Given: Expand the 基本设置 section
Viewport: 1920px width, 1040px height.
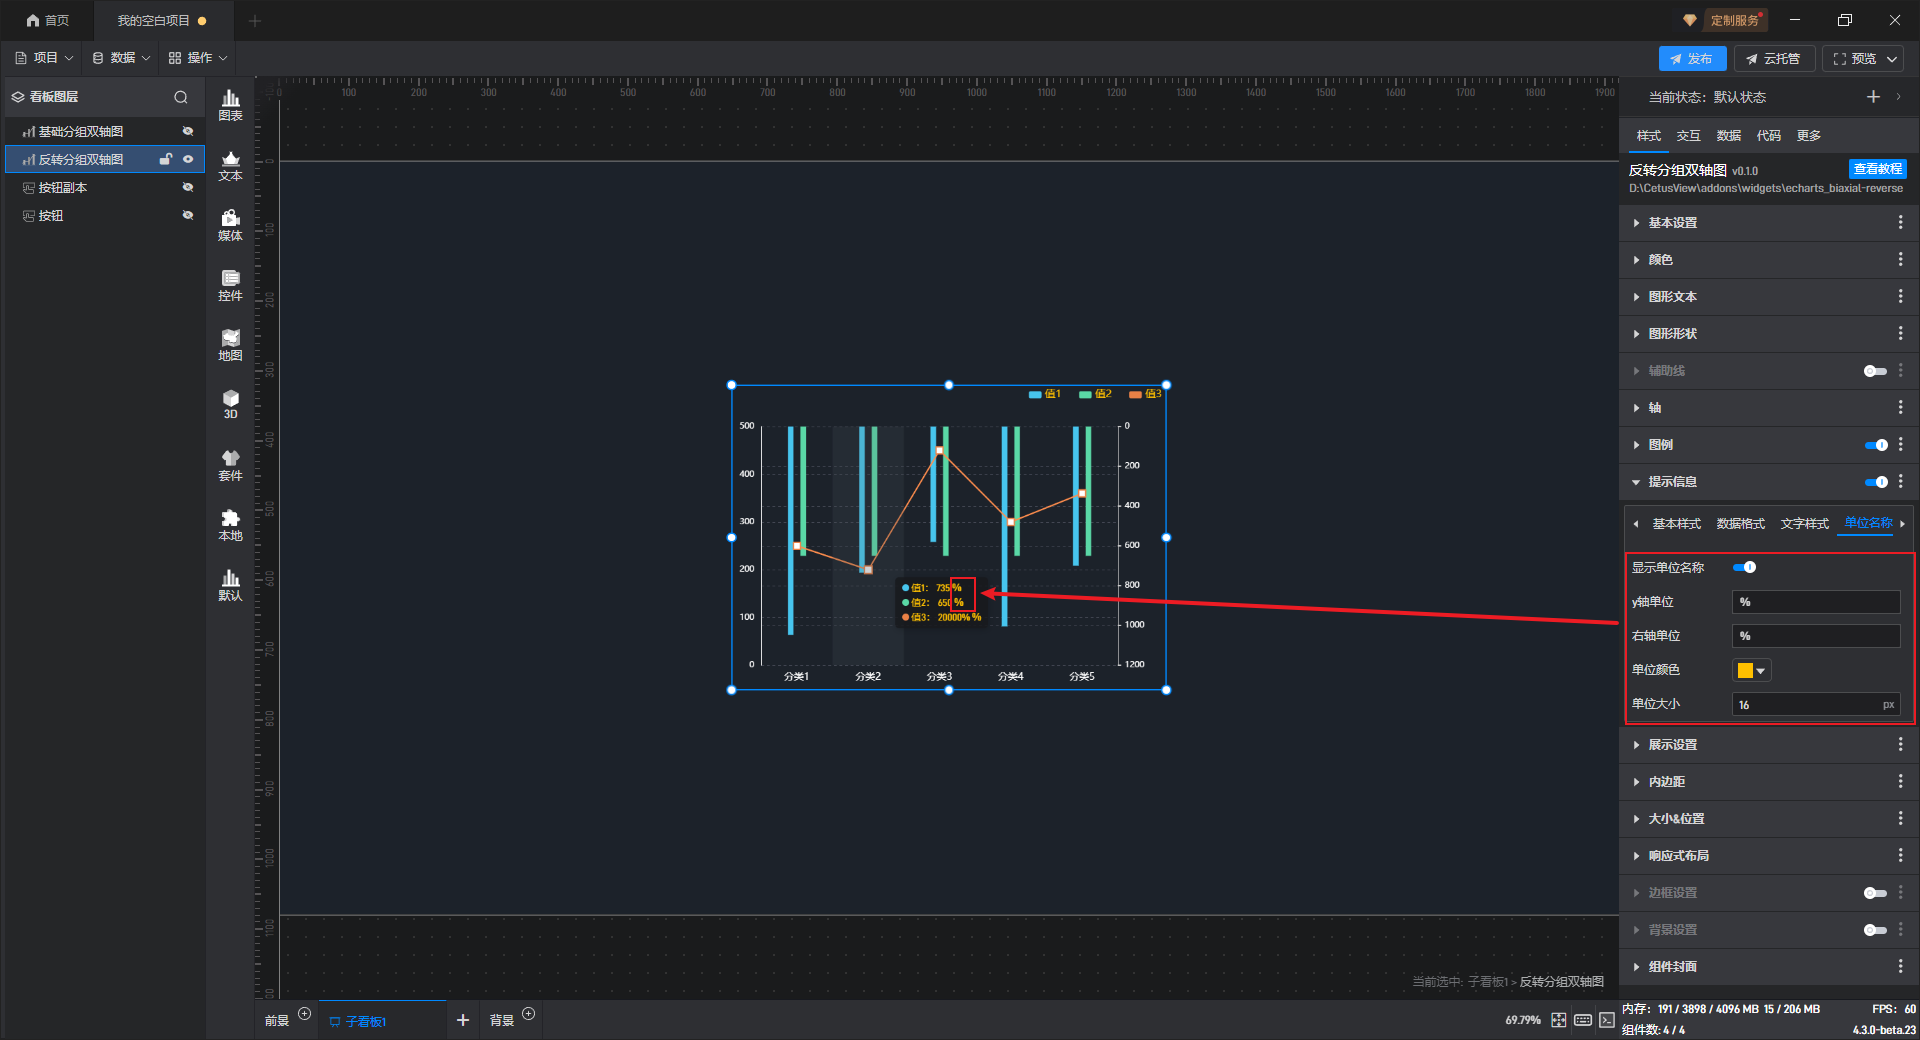Looking at the screenshot, I should (1673, 223).
